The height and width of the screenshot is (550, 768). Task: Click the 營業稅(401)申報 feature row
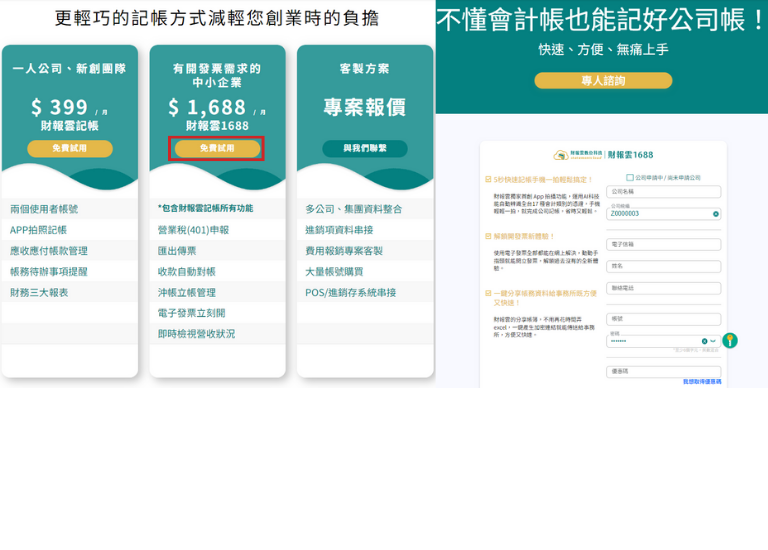[217, 230]
